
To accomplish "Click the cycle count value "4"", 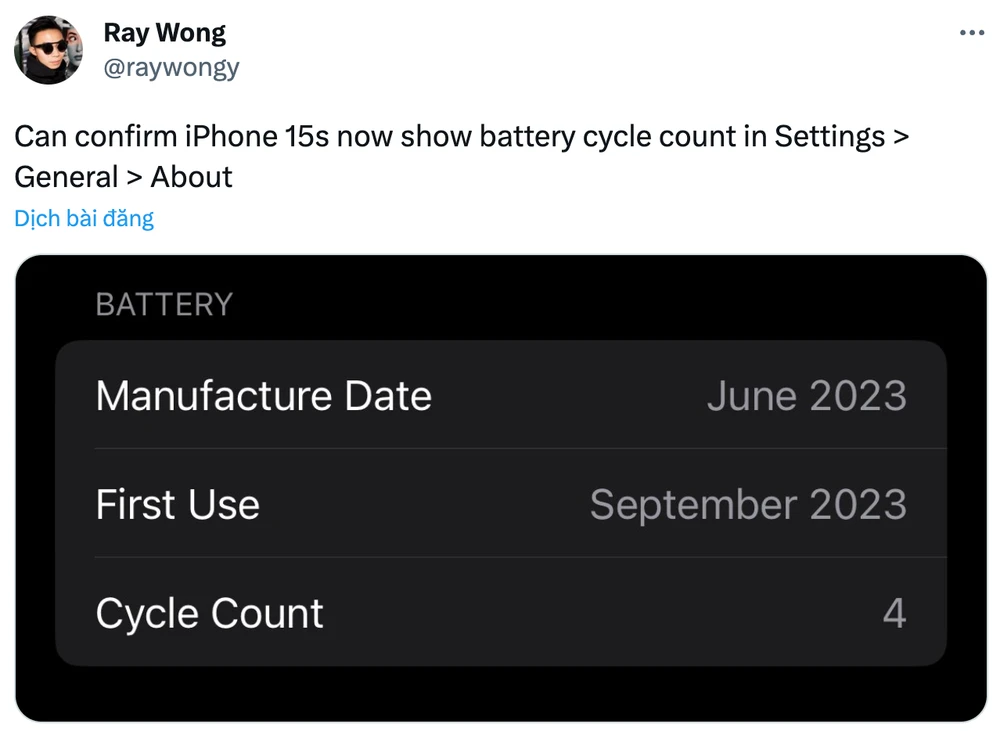I will [x=897, y=613].
